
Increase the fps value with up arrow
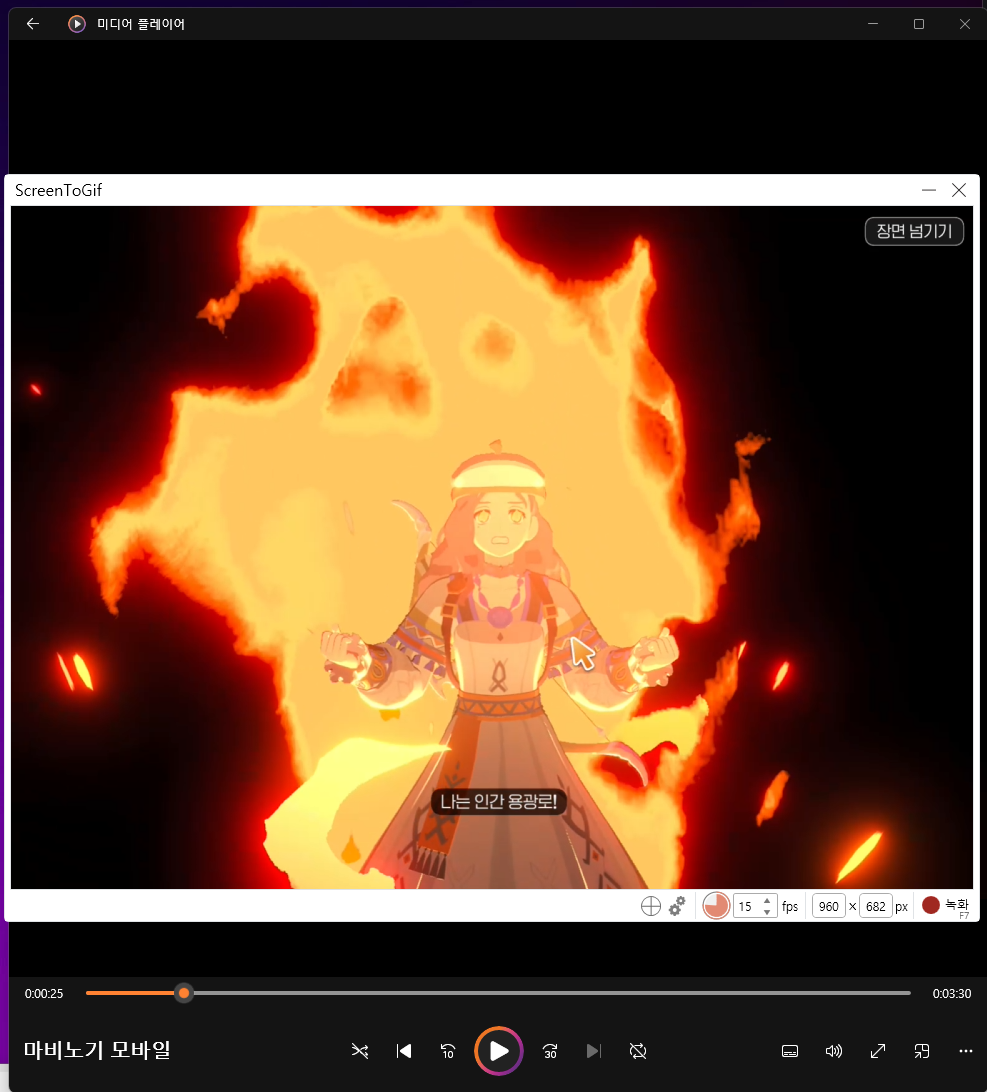point(767,900)
